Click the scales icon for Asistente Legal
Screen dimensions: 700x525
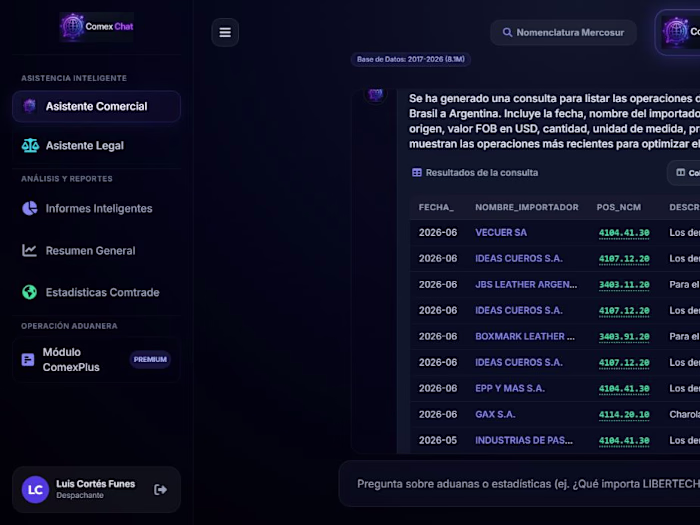pos(30,146)
